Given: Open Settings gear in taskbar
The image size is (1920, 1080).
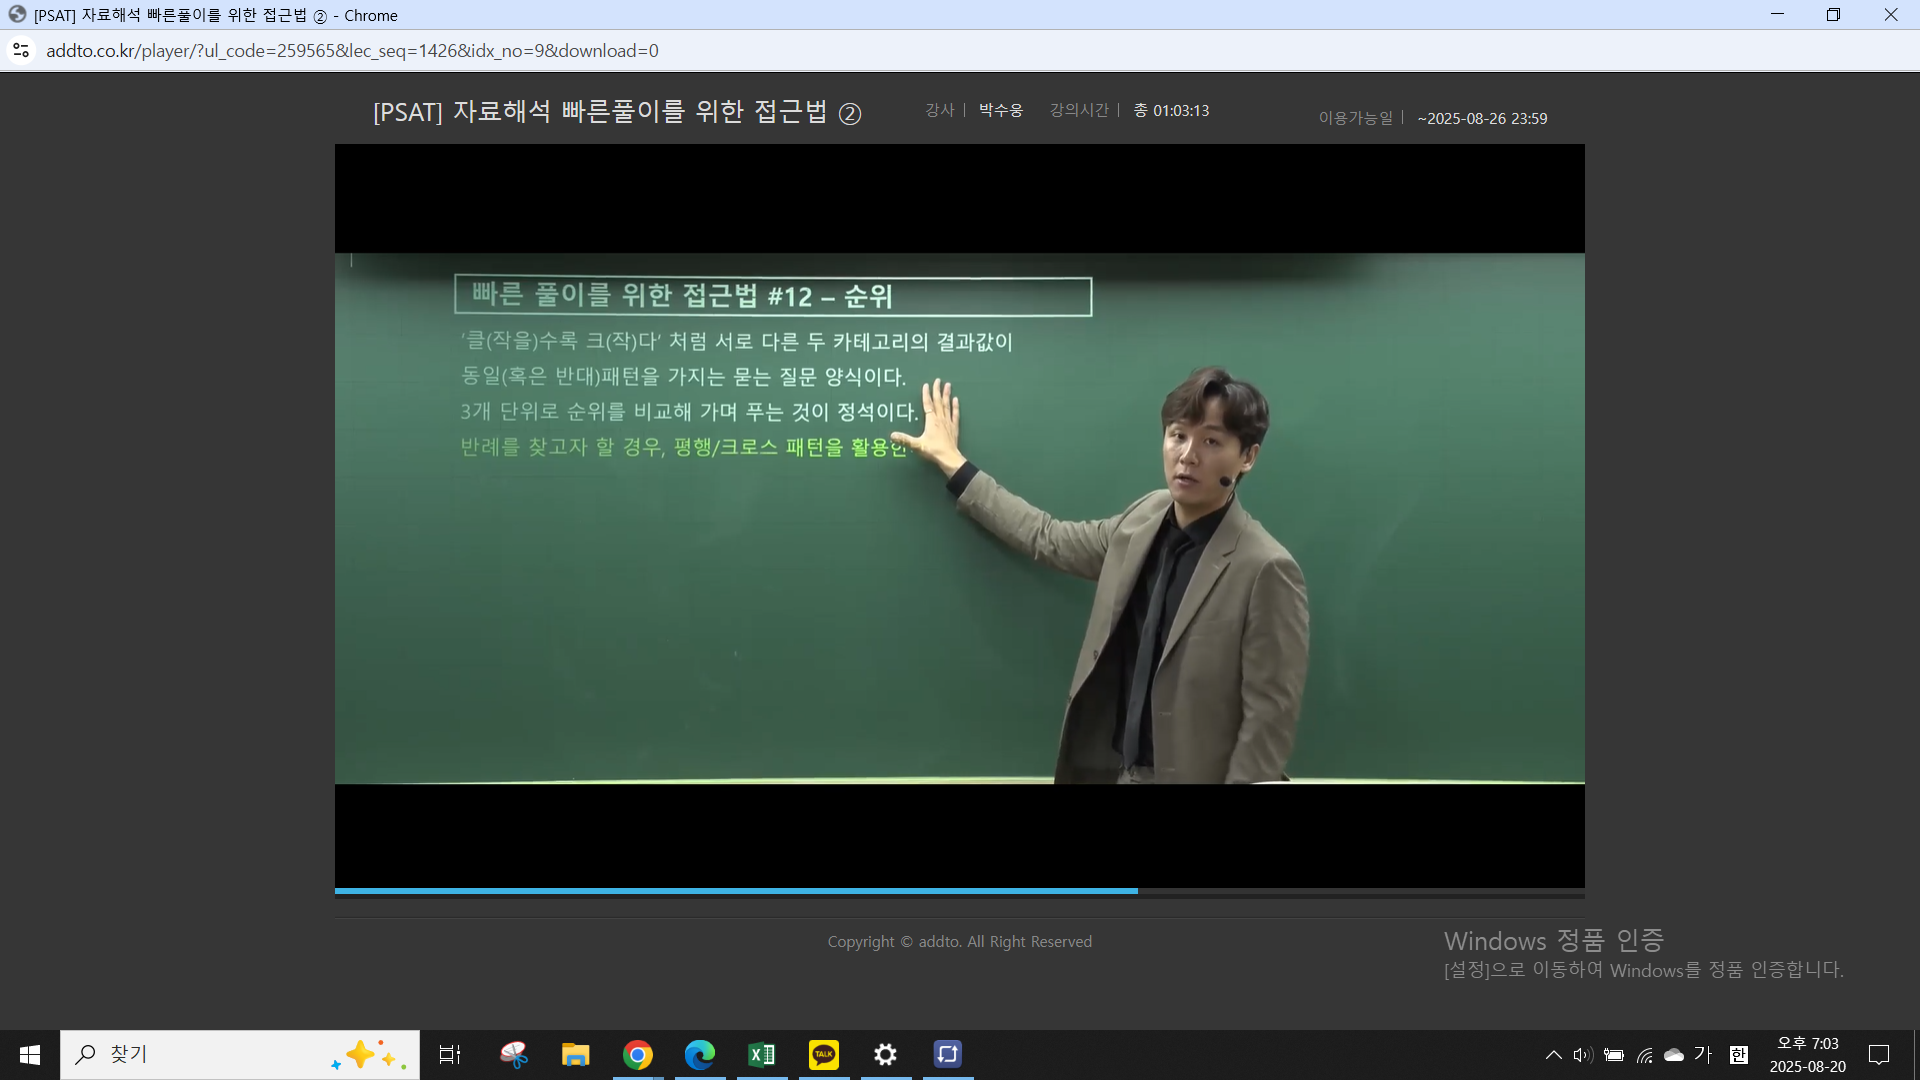Looking at the screenshot, I should tap(885, 1055).
